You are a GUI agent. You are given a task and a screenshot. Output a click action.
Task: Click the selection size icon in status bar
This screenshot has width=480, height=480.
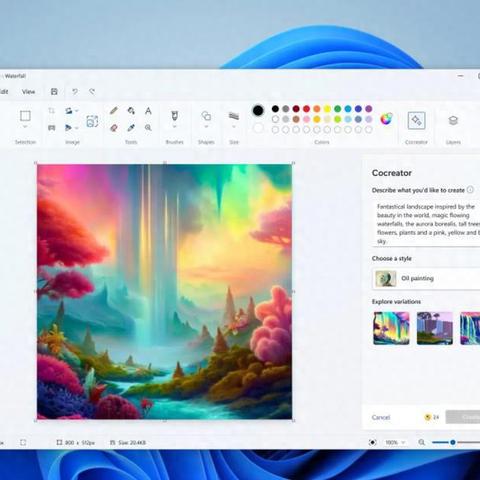tap(23, 443)
